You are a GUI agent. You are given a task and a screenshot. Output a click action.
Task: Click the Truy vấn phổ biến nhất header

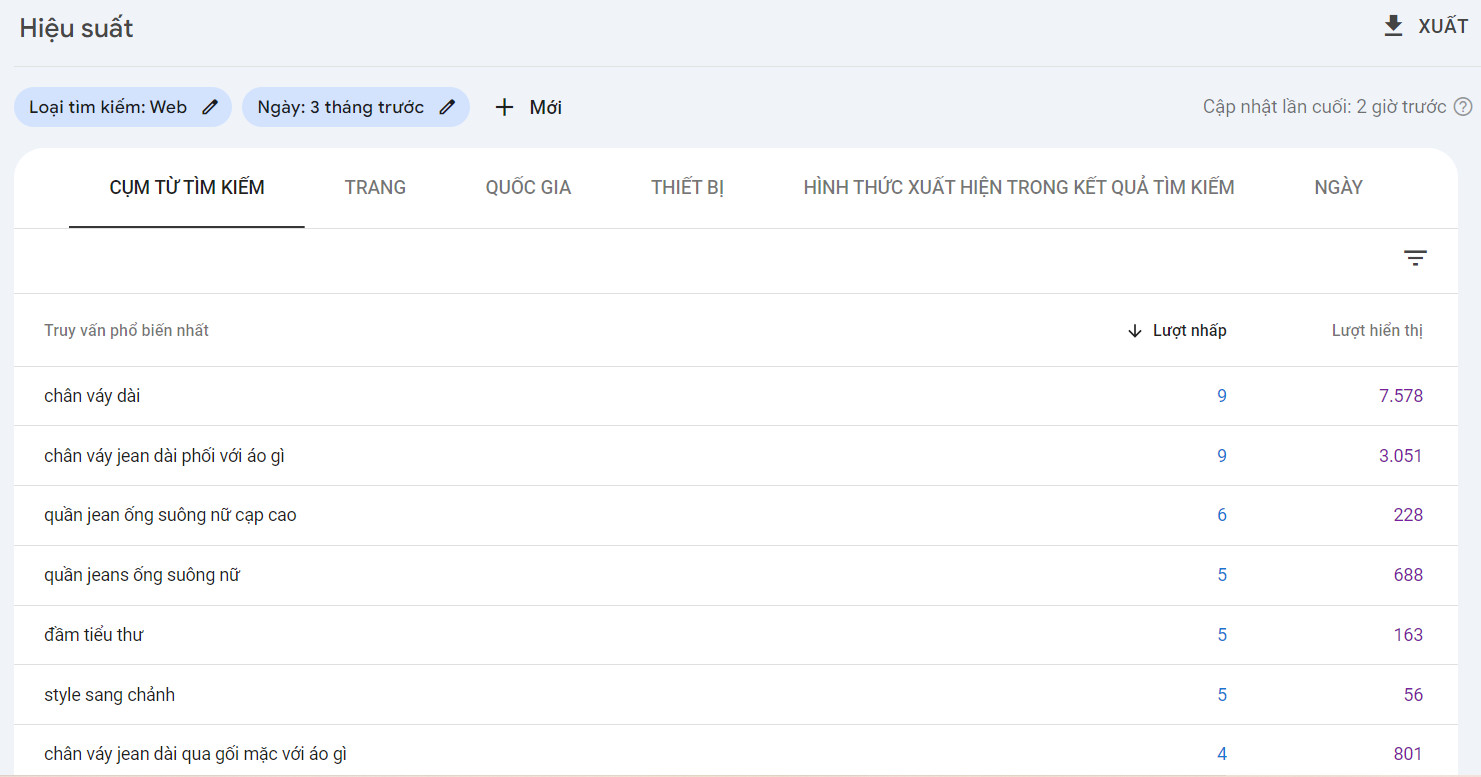[x=126, y=330]
